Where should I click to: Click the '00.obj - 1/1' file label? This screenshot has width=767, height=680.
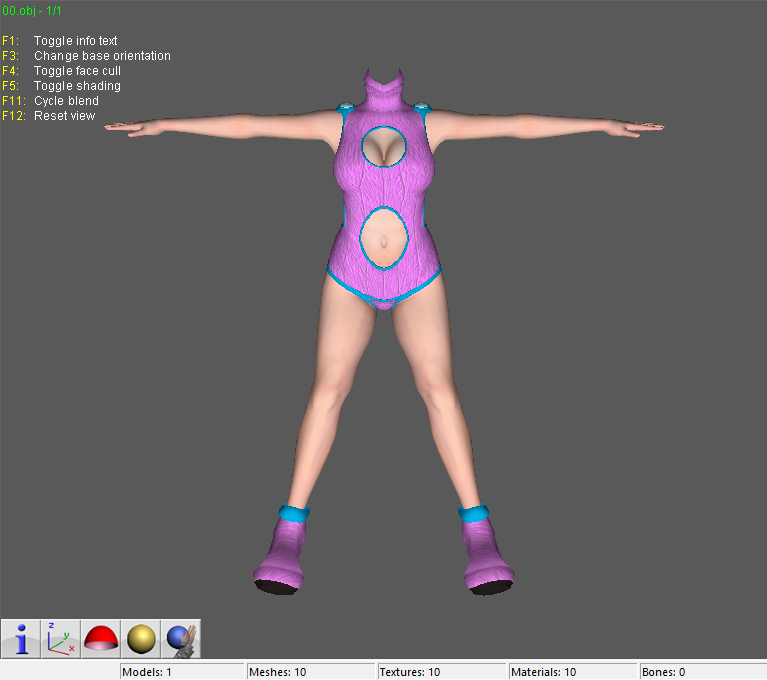[32, 11]
